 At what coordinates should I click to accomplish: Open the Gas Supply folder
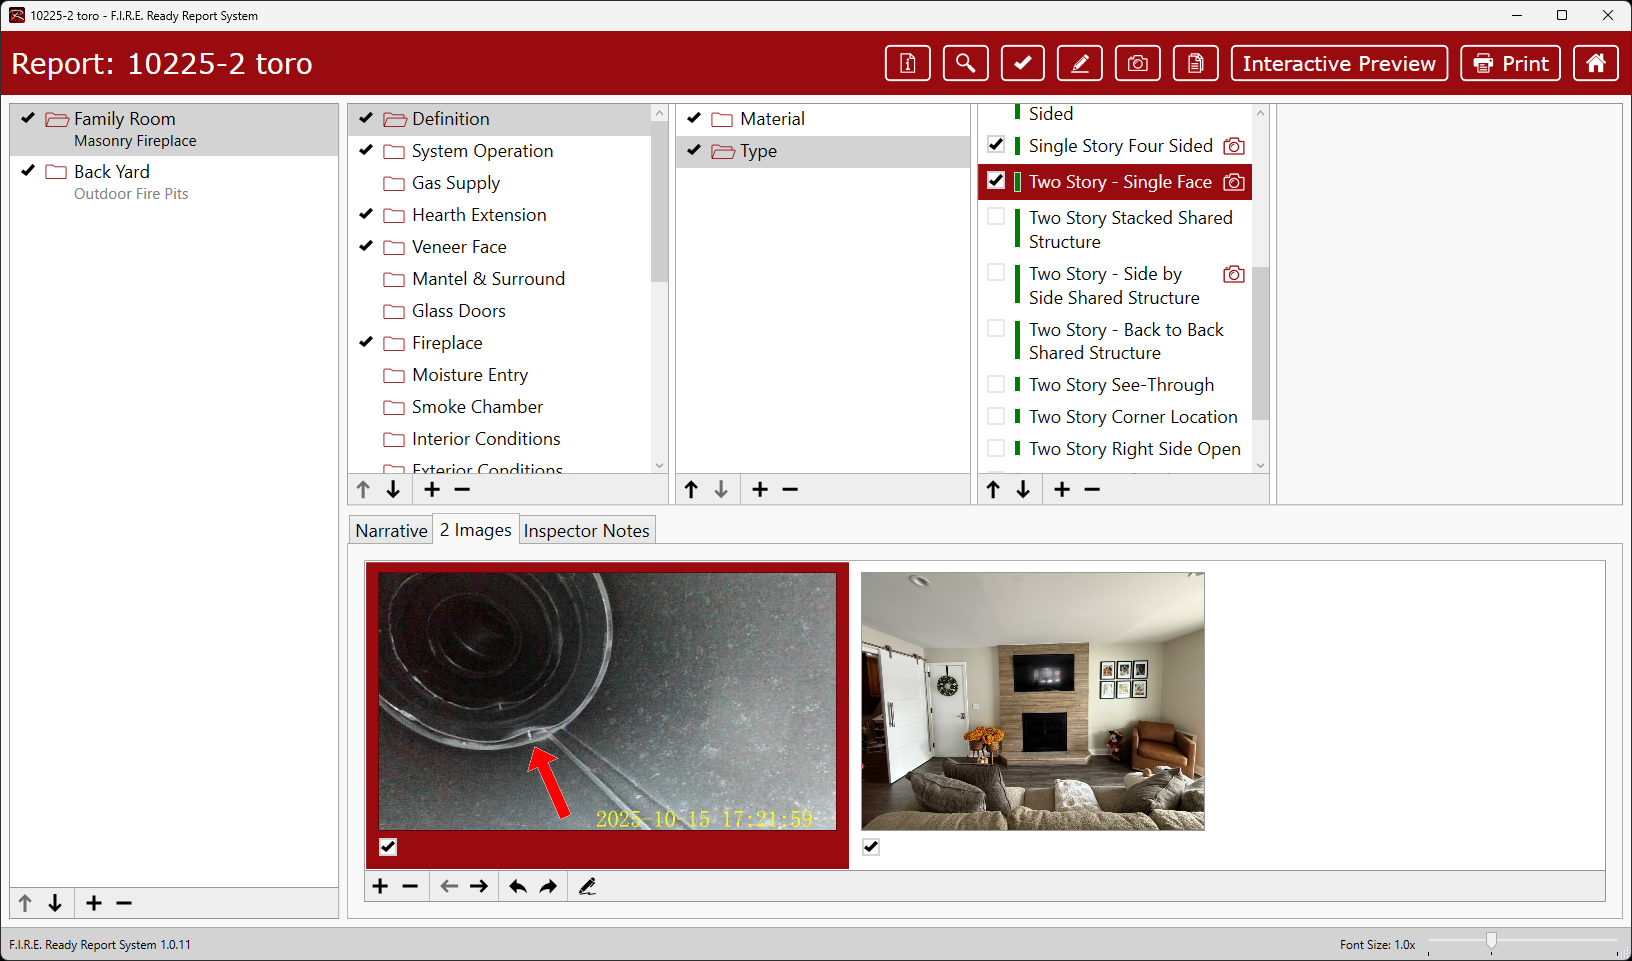(x=455, y=183)
